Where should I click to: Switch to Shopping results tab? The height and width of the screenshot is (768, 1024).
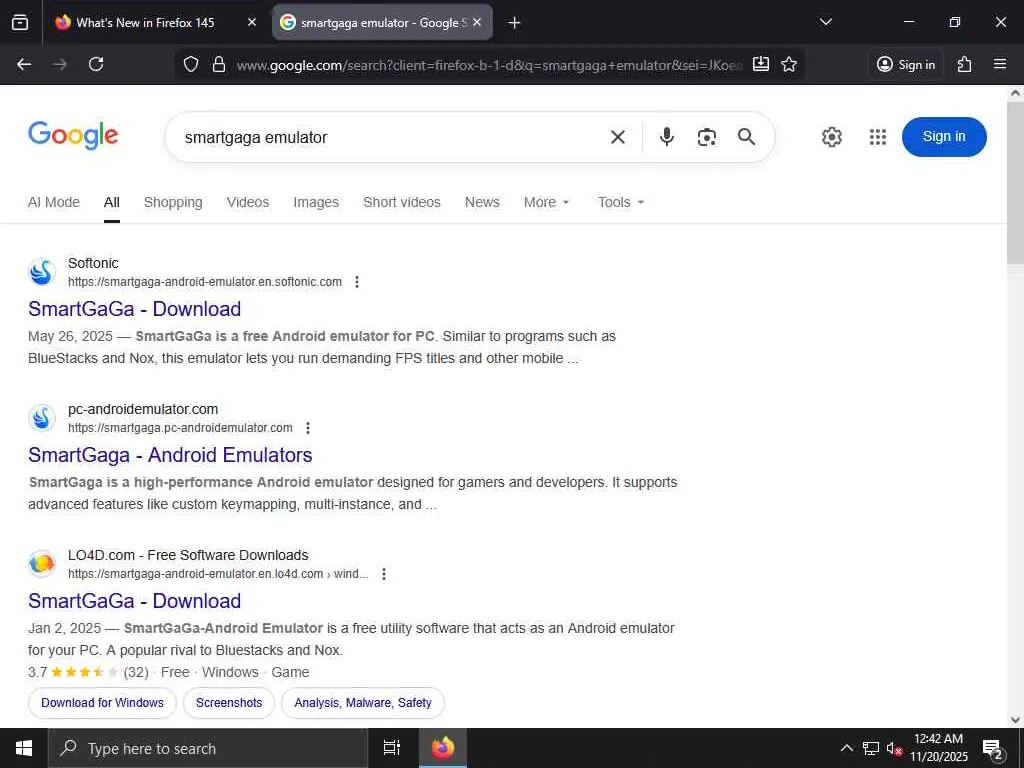(x=173, y=202)
